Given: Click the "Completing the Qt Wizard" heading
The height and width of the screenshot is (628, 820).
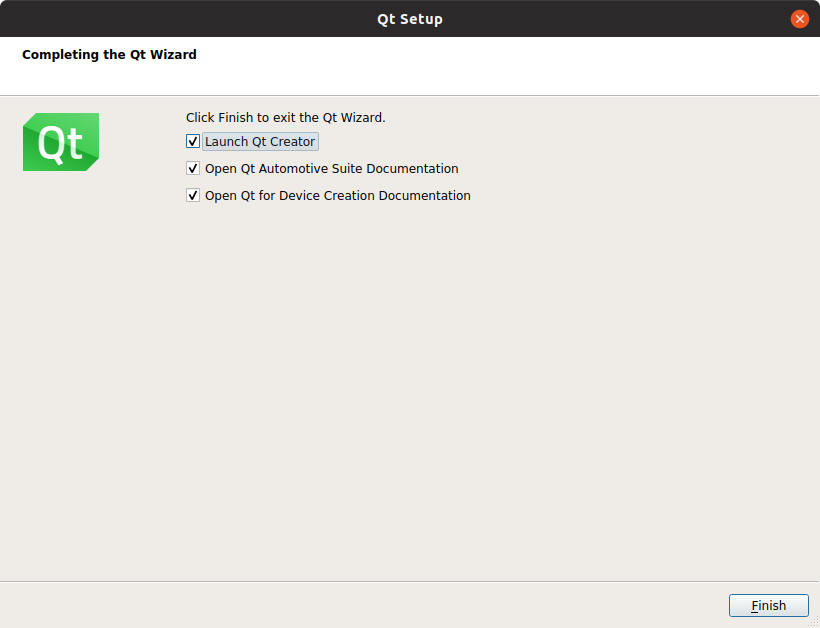Looking at the screenshot, I should [109, 55].
